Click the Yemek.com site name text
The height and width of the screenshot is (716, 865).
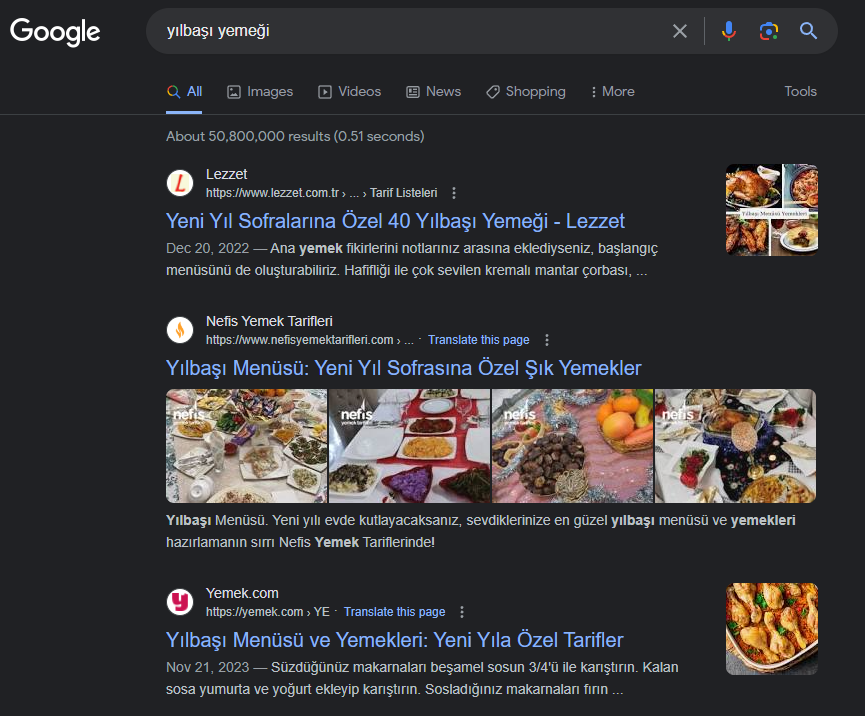point(242,593)
